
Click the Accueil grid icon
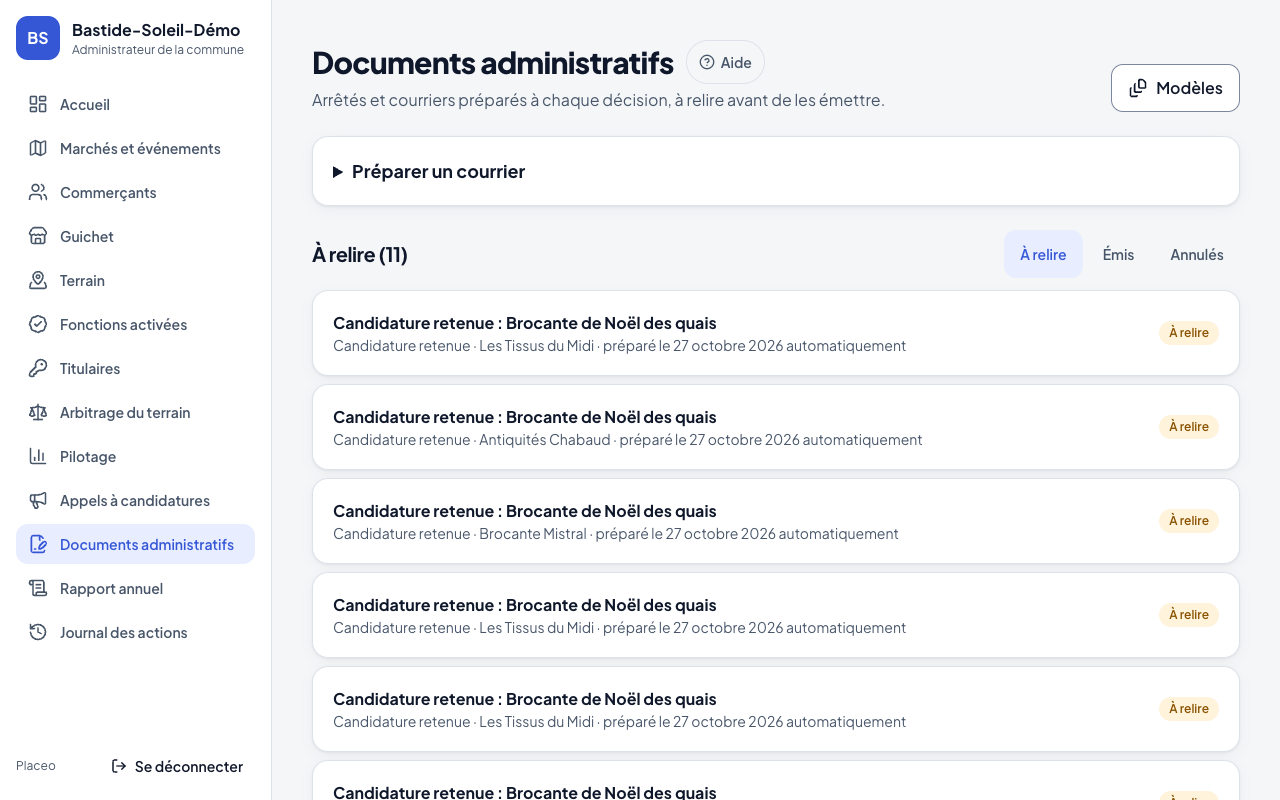(x=38, y=104)
